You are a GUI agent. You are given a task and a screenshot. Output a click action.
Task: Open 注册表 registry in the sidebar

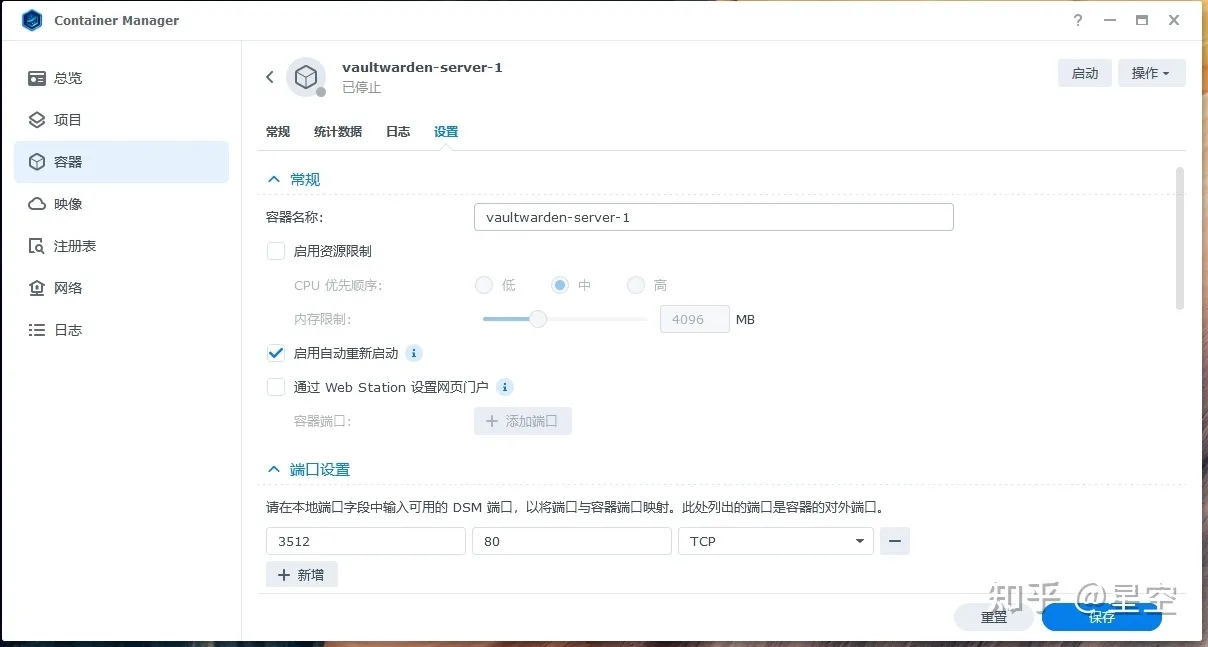tap(74, 246)
